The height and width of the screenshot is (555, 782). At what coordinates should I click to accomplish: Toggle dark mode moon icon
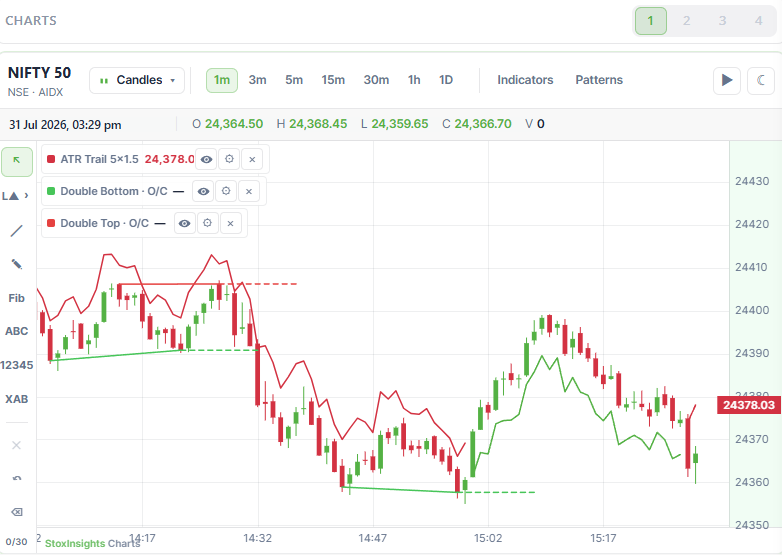tap(761, 80)
